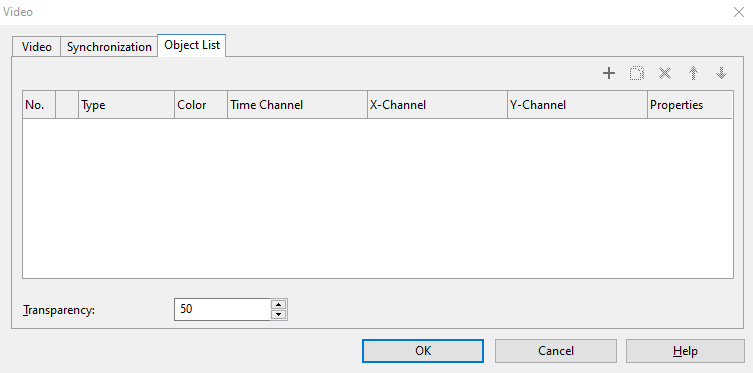
Task: Delete the selected object with X icon
Action: click(x=665, y=73)
